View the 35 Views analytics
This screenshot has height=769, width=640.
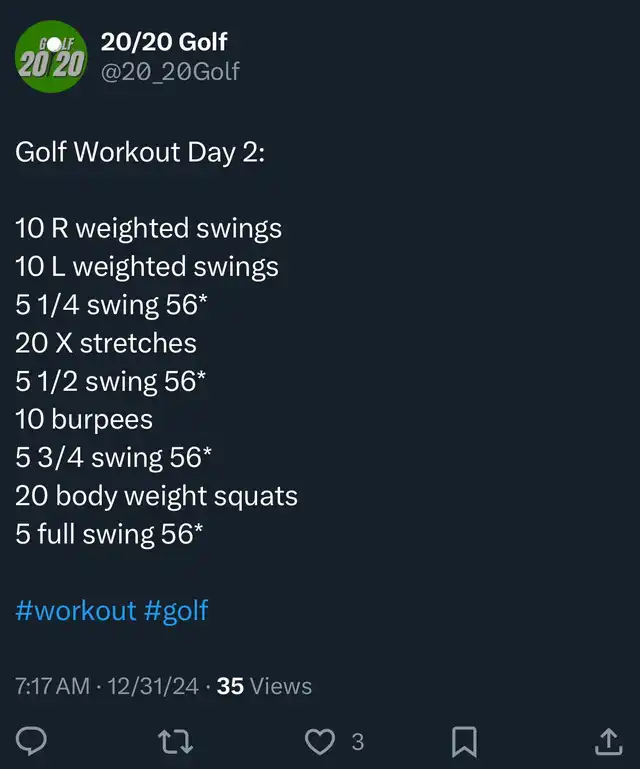[x=264, y=686]
